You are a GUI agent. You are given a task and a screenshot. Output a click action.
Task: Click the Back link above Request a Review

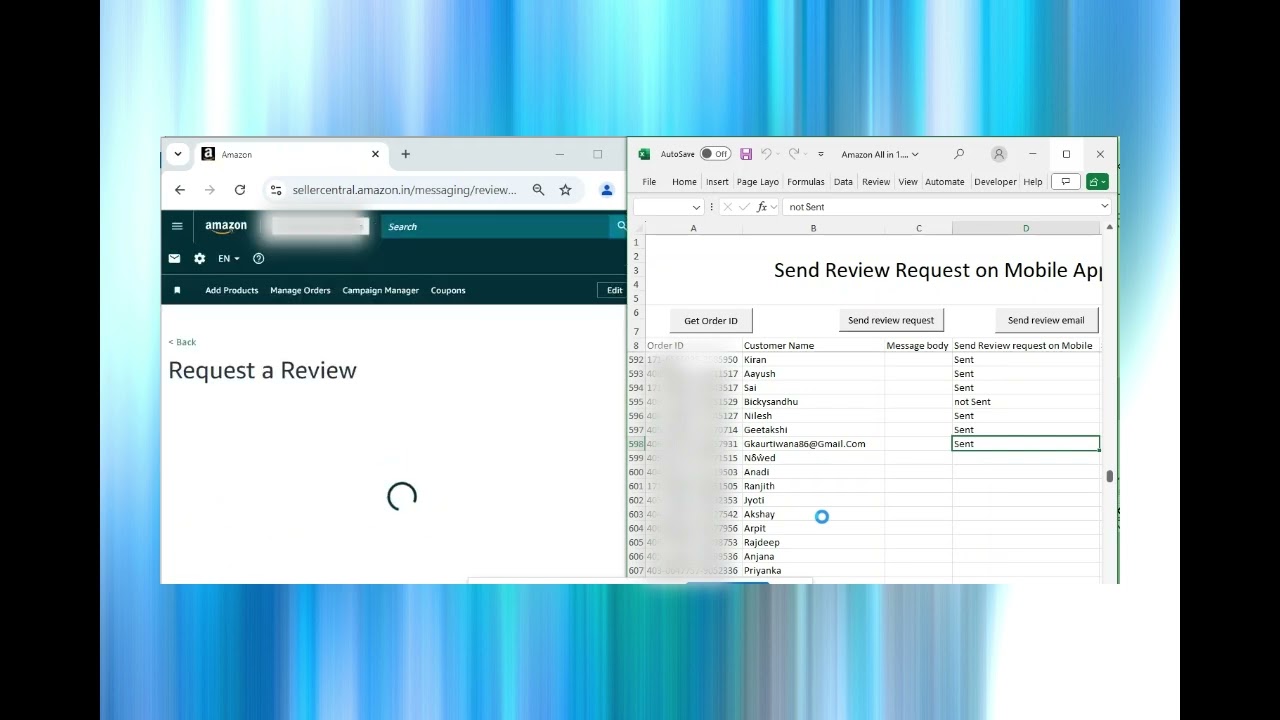pos(182,342)
